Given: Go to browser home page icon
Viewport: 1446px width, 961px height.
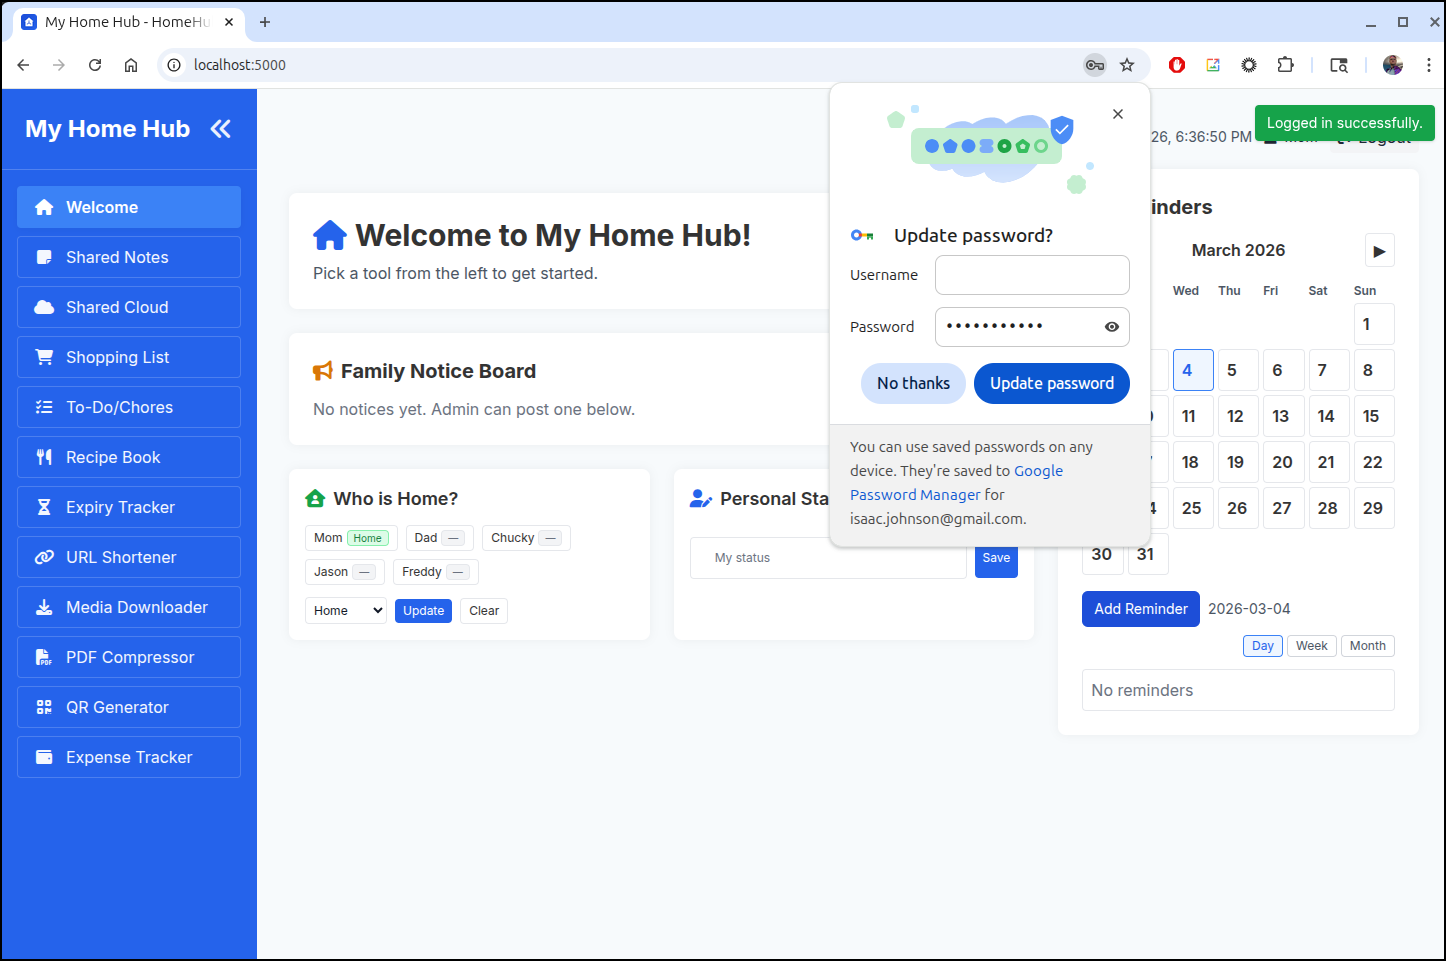Looking at the screenshot, I should coord(131,65).
